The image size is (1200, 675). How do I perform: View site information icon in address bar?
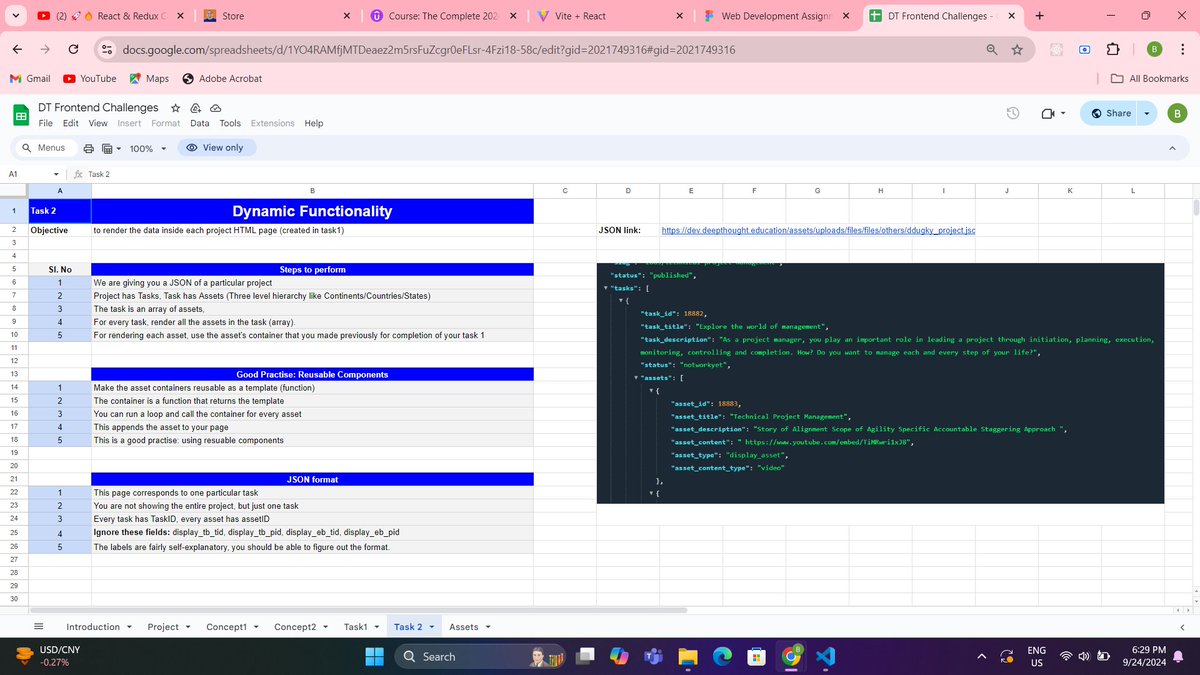tap(105, 50)
